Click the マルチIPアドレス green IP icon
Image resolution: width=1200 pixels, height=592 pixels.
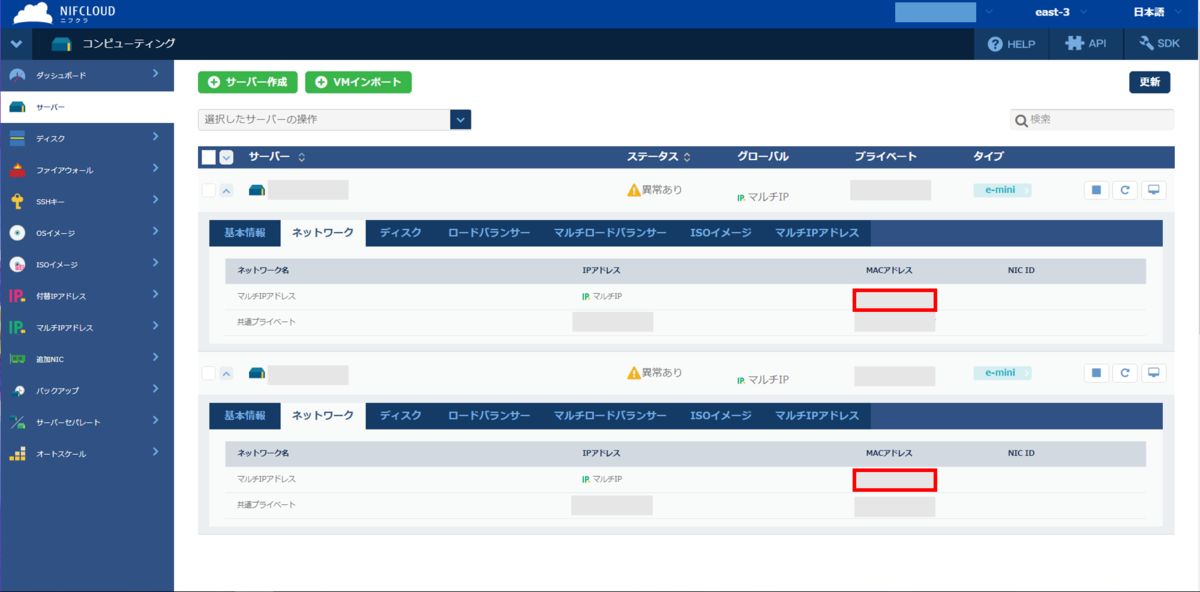(17, 327)
